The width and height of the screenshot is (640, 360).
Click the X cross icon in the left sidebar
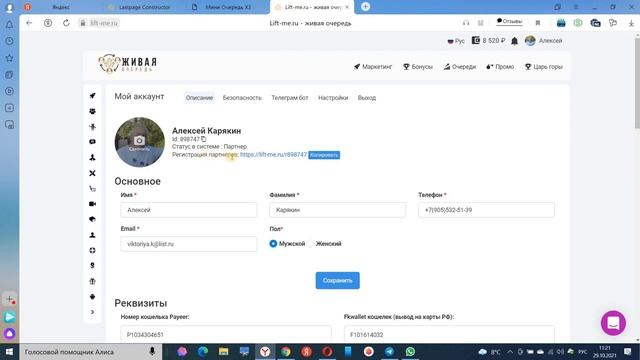pos(93,173)
